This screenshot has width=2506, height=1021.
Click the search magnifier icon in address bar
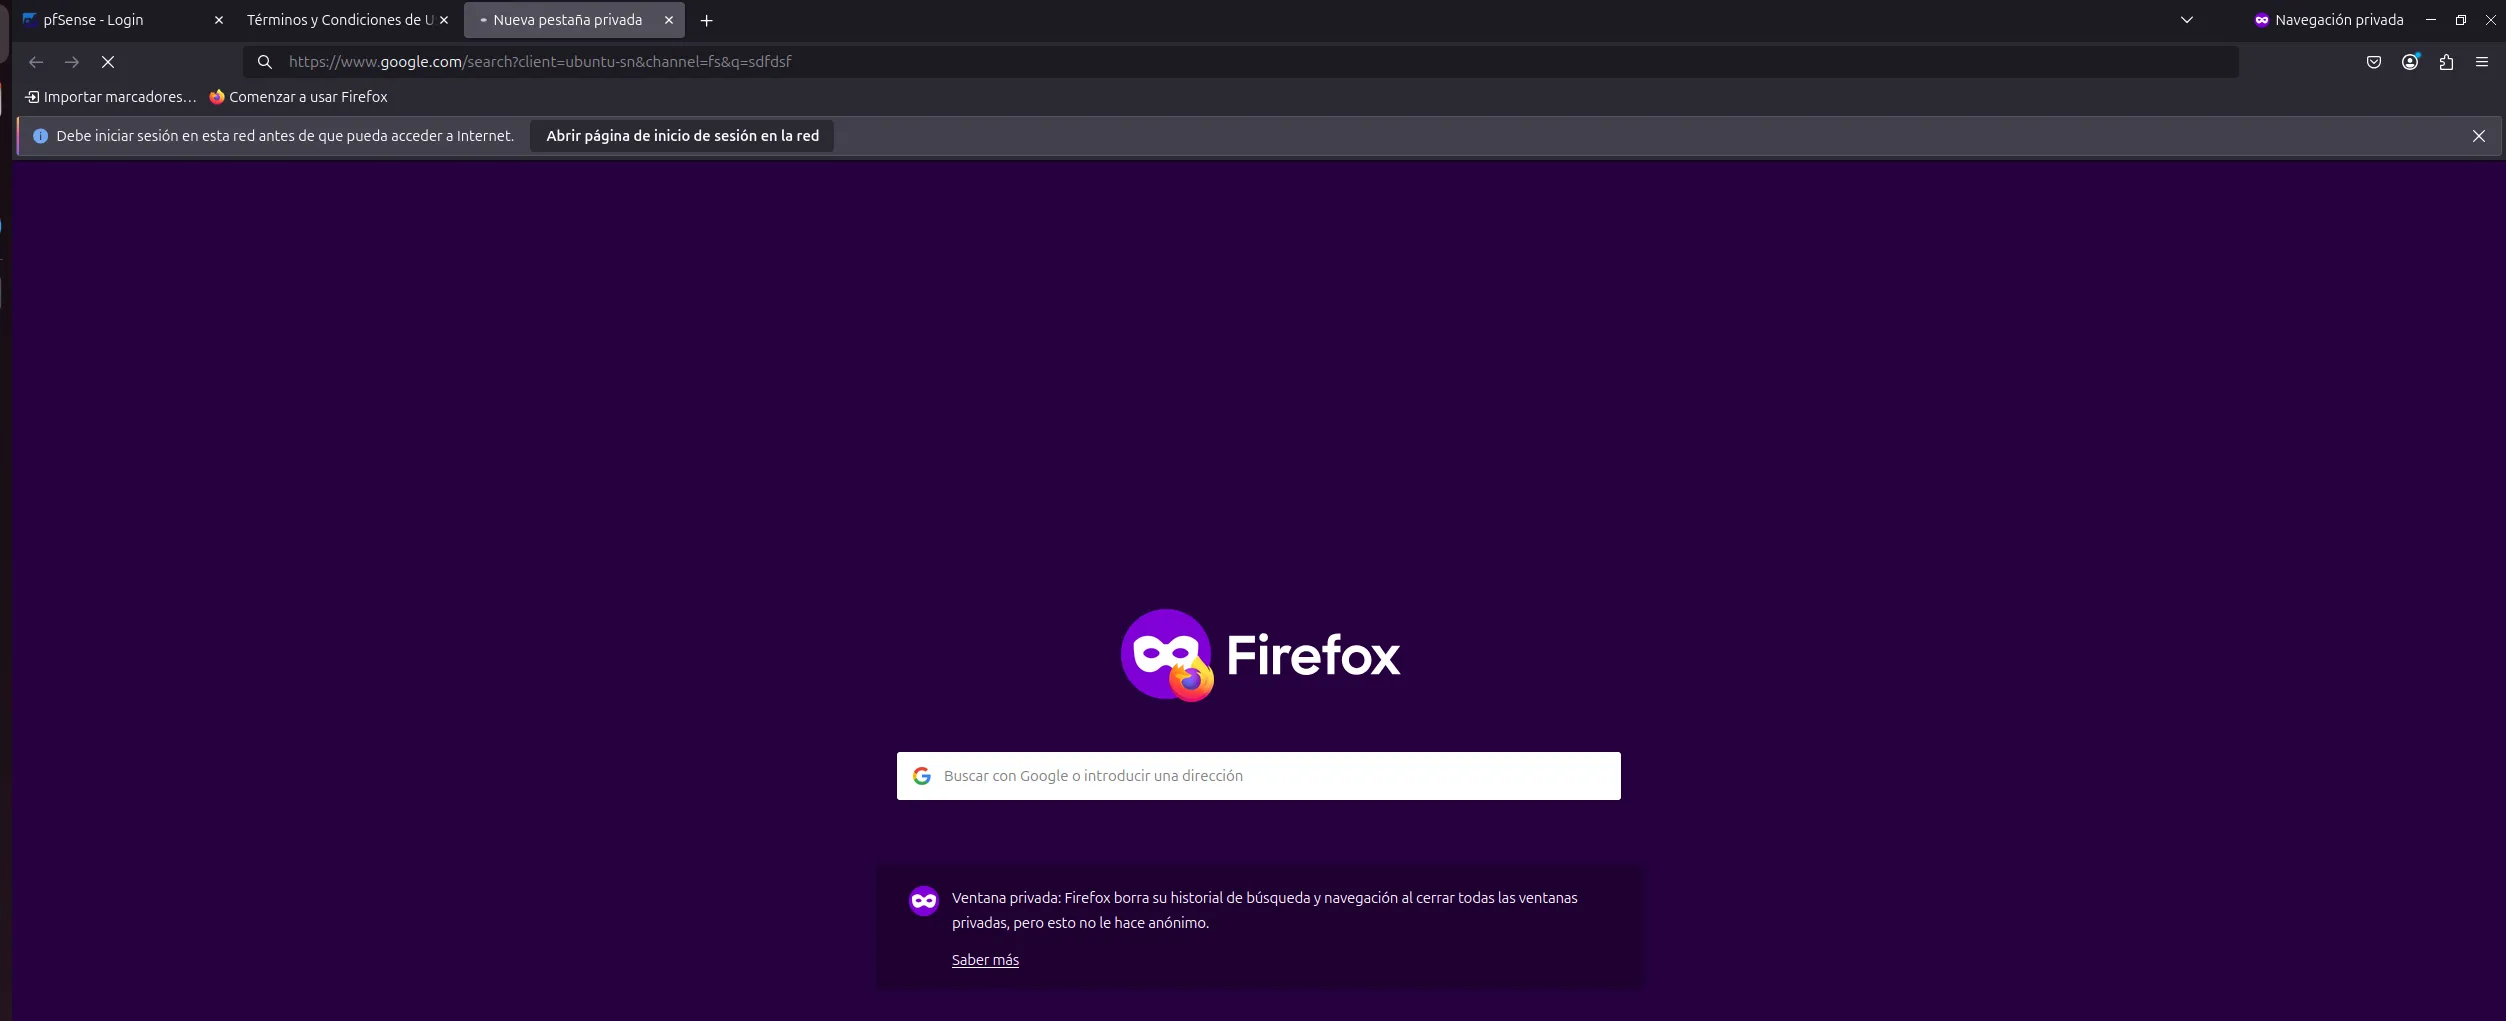pyautogui.click(x=265, y=62)
